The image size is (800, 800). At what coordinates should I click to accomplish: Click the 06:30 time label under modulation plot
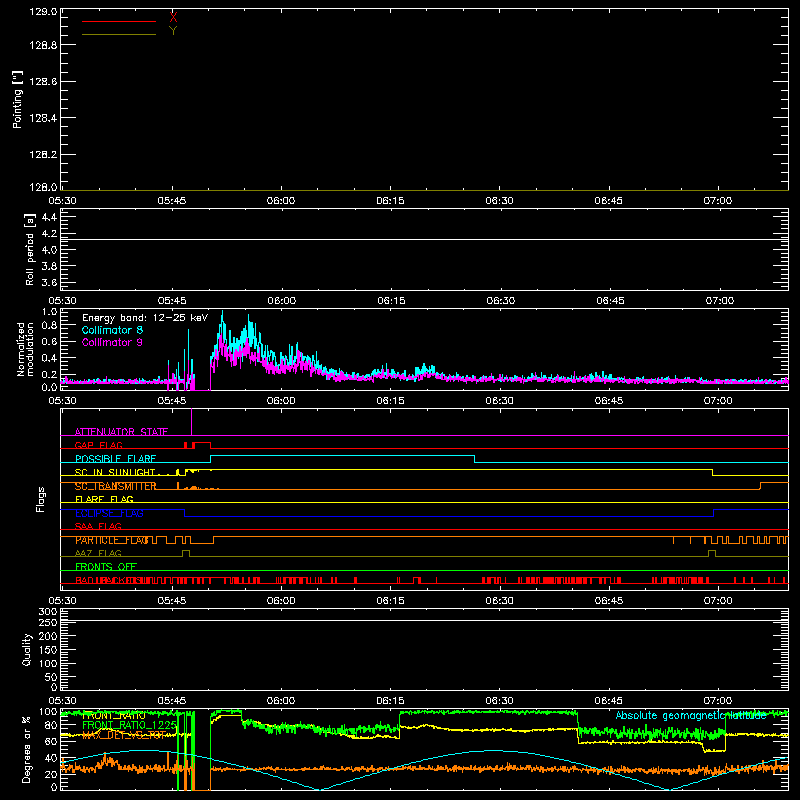point(499,401)
